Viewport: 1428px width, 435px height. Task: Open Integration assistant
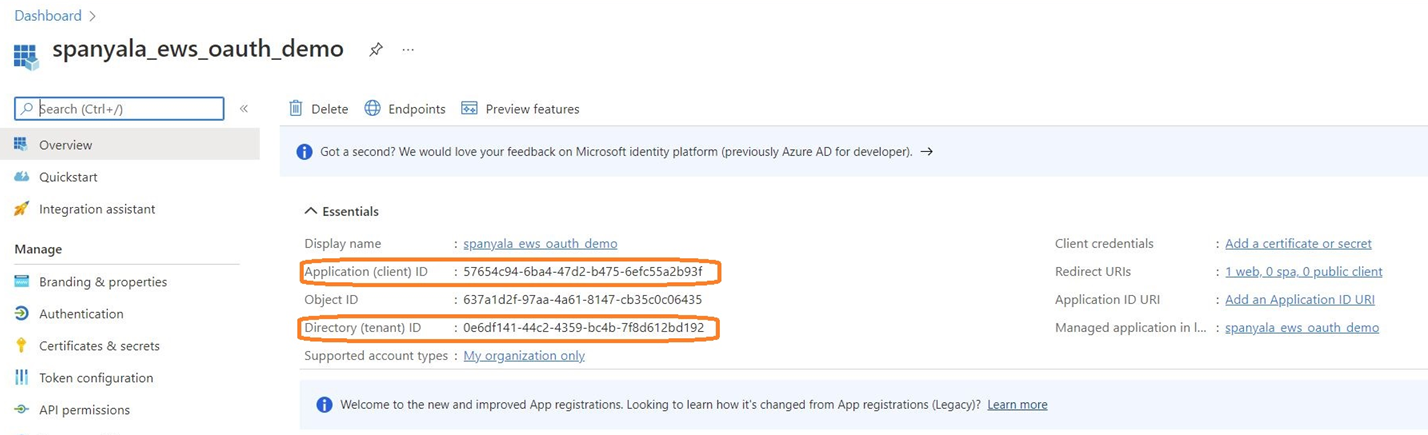point(97,209)
